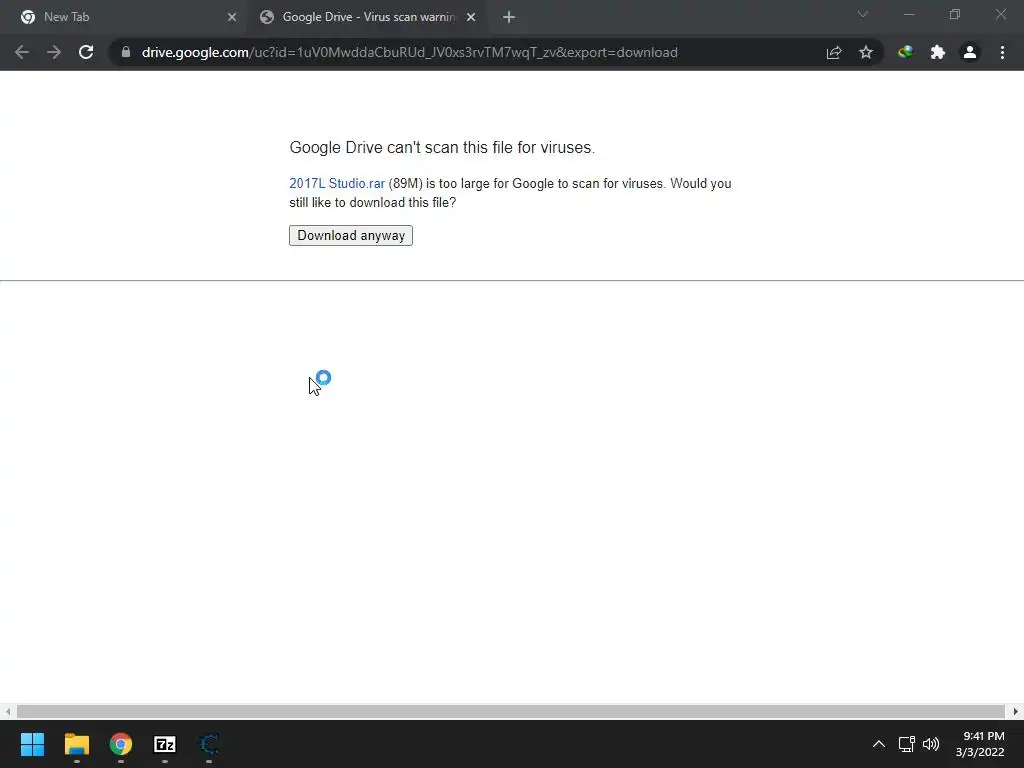Open the Chrome profile avatar menu
Screen dimensions: 1024x768
tap(970, 52)
